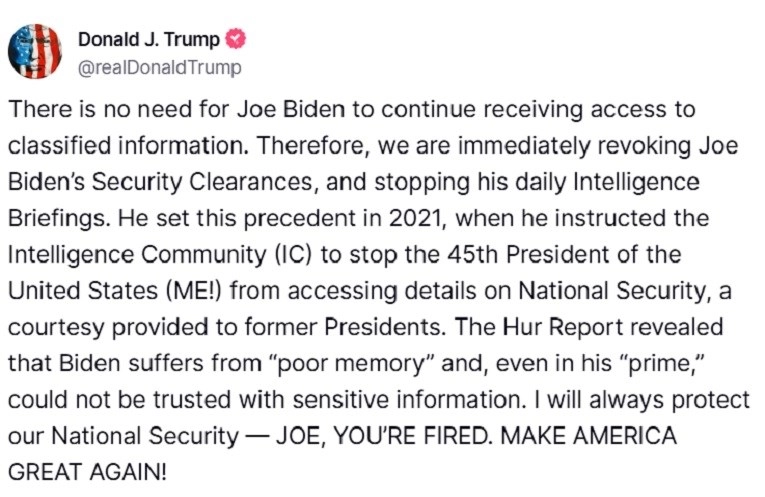Select the words "Security Clearances" in the post
765x497 pixels.
(x=202, y=182)
